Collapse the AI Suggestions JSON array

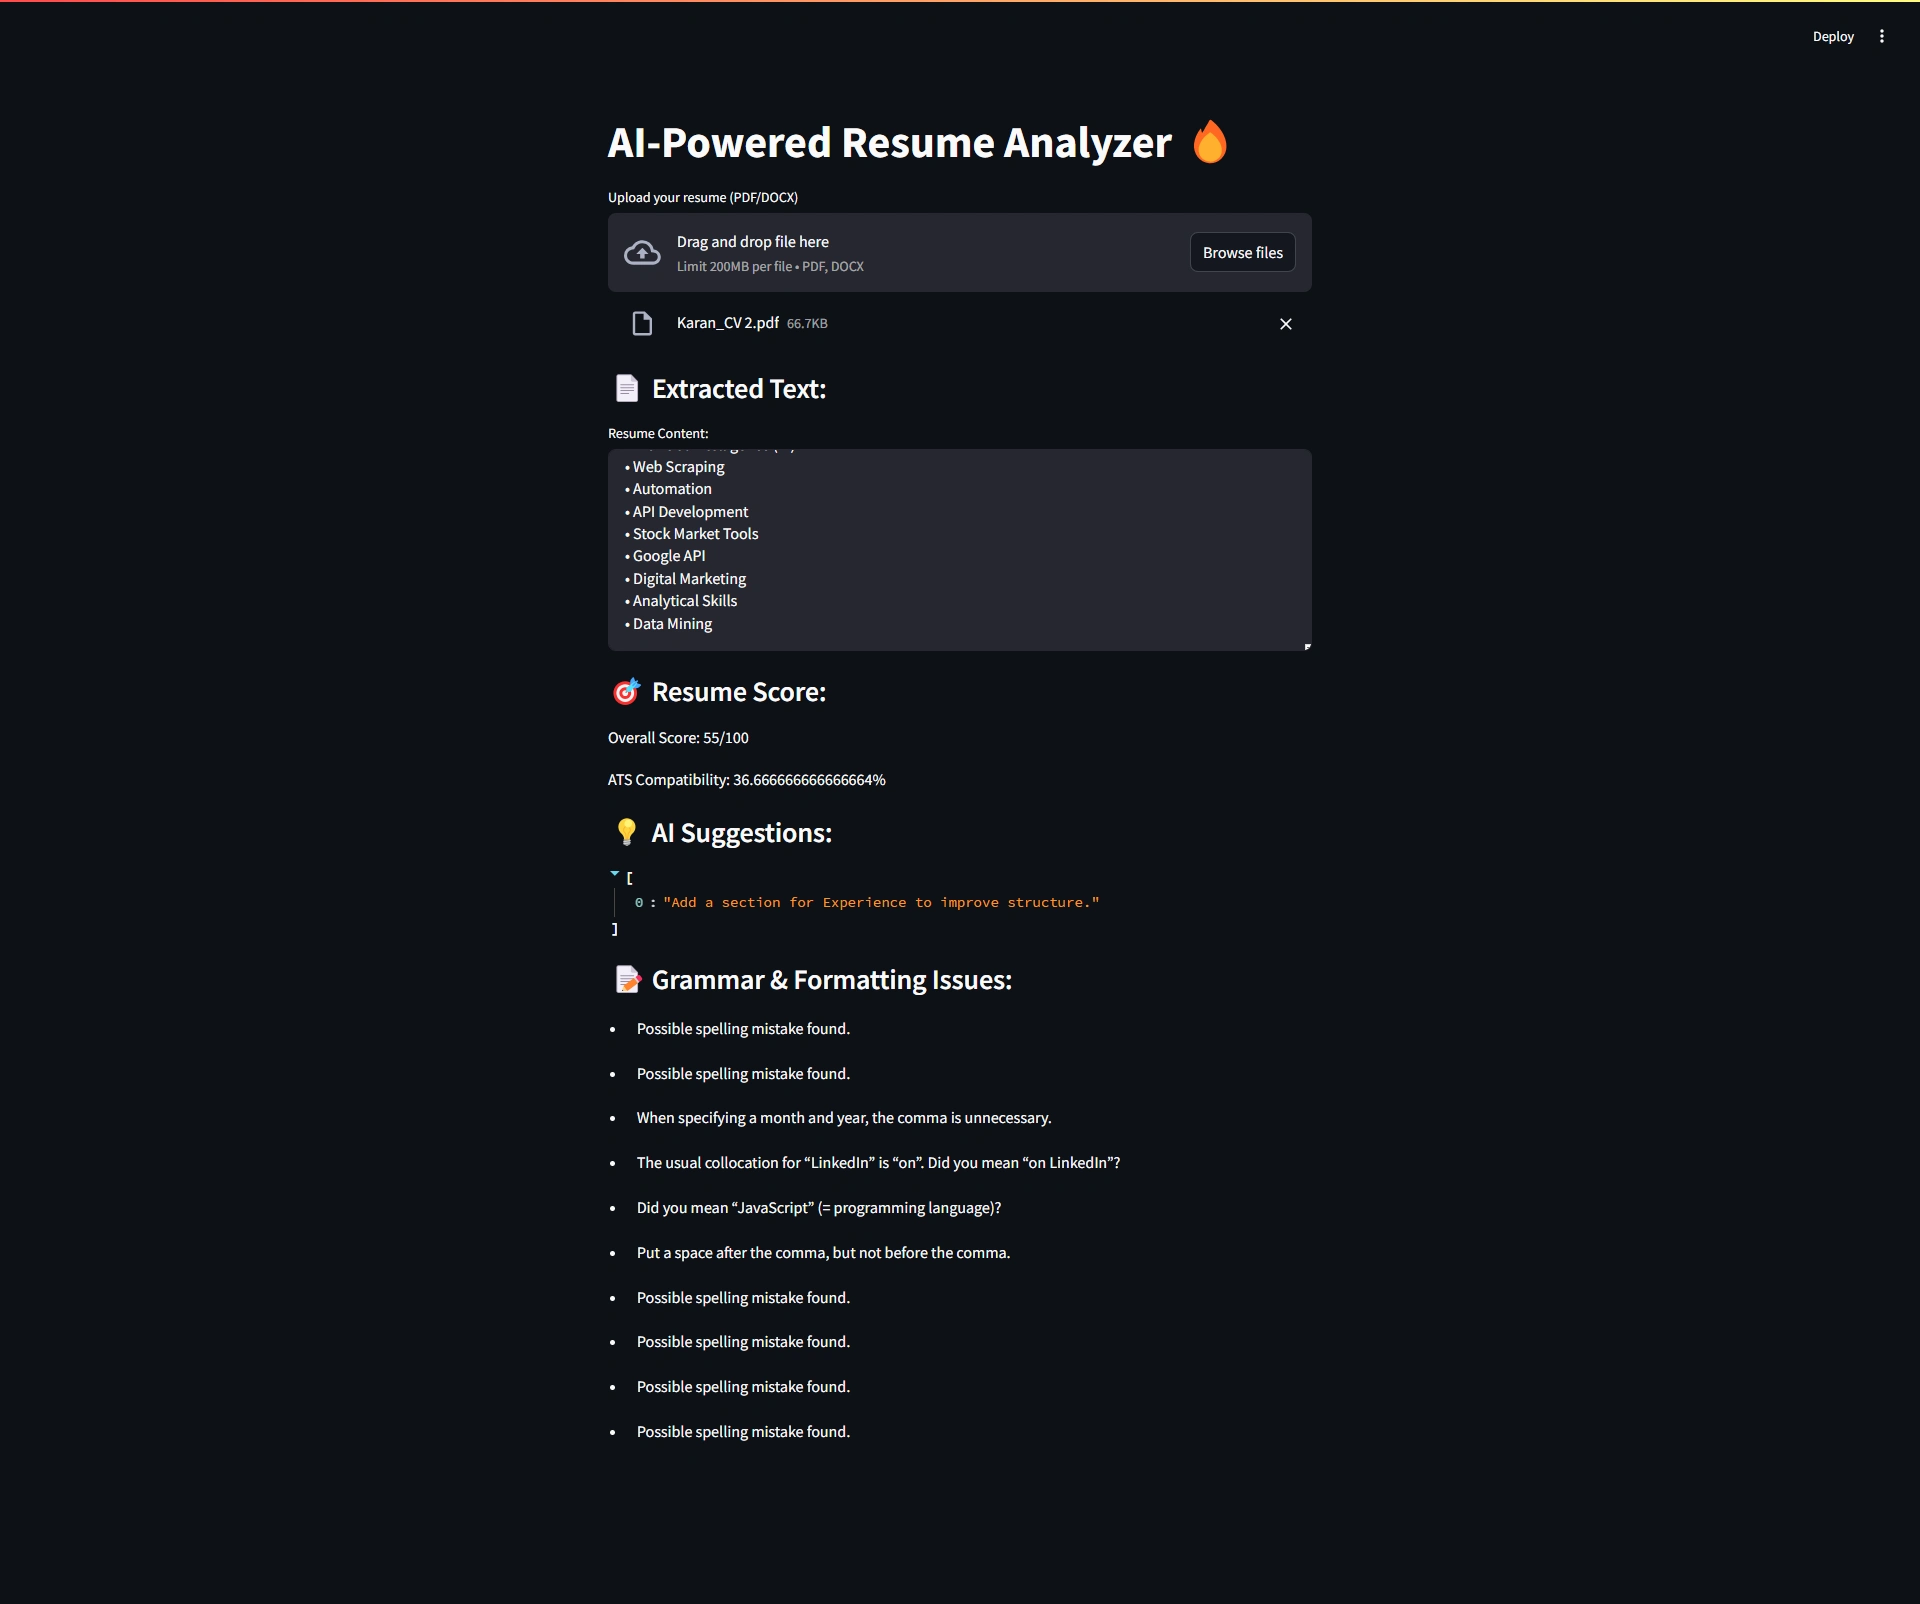point(615,874)
